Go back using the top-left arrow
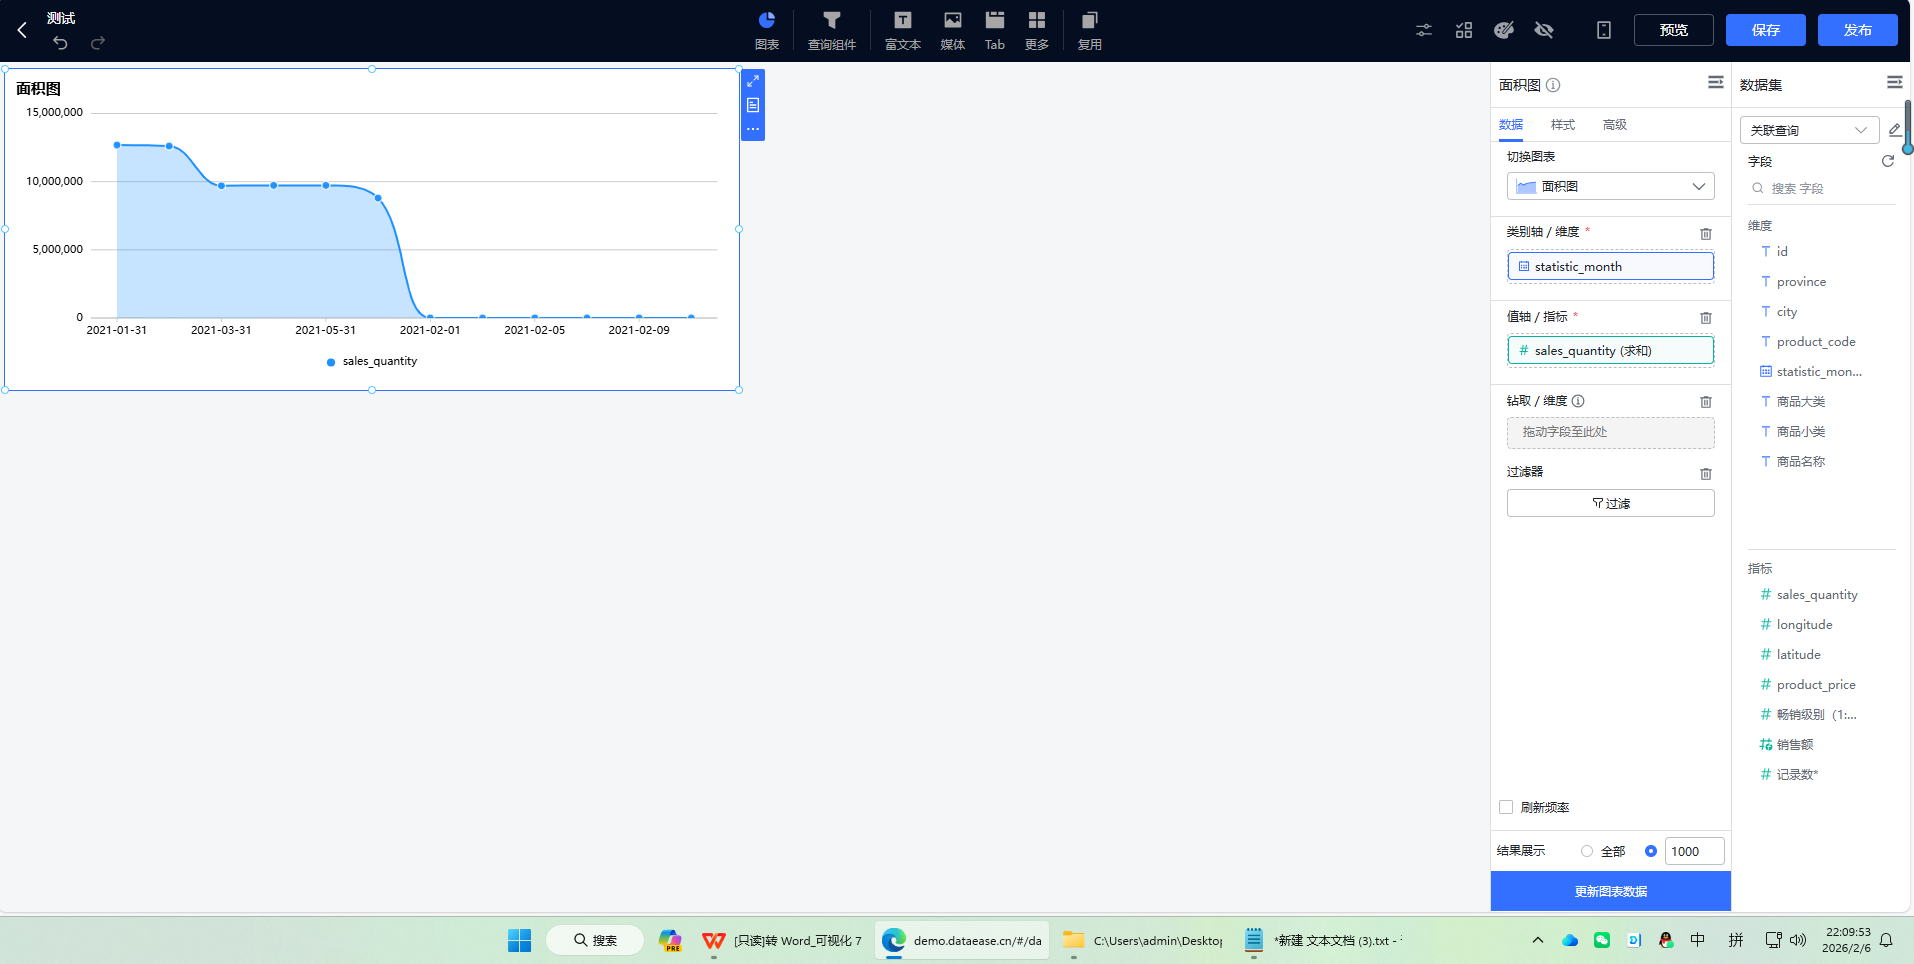This screenshot has width=1914, height=964. (22, 30)
